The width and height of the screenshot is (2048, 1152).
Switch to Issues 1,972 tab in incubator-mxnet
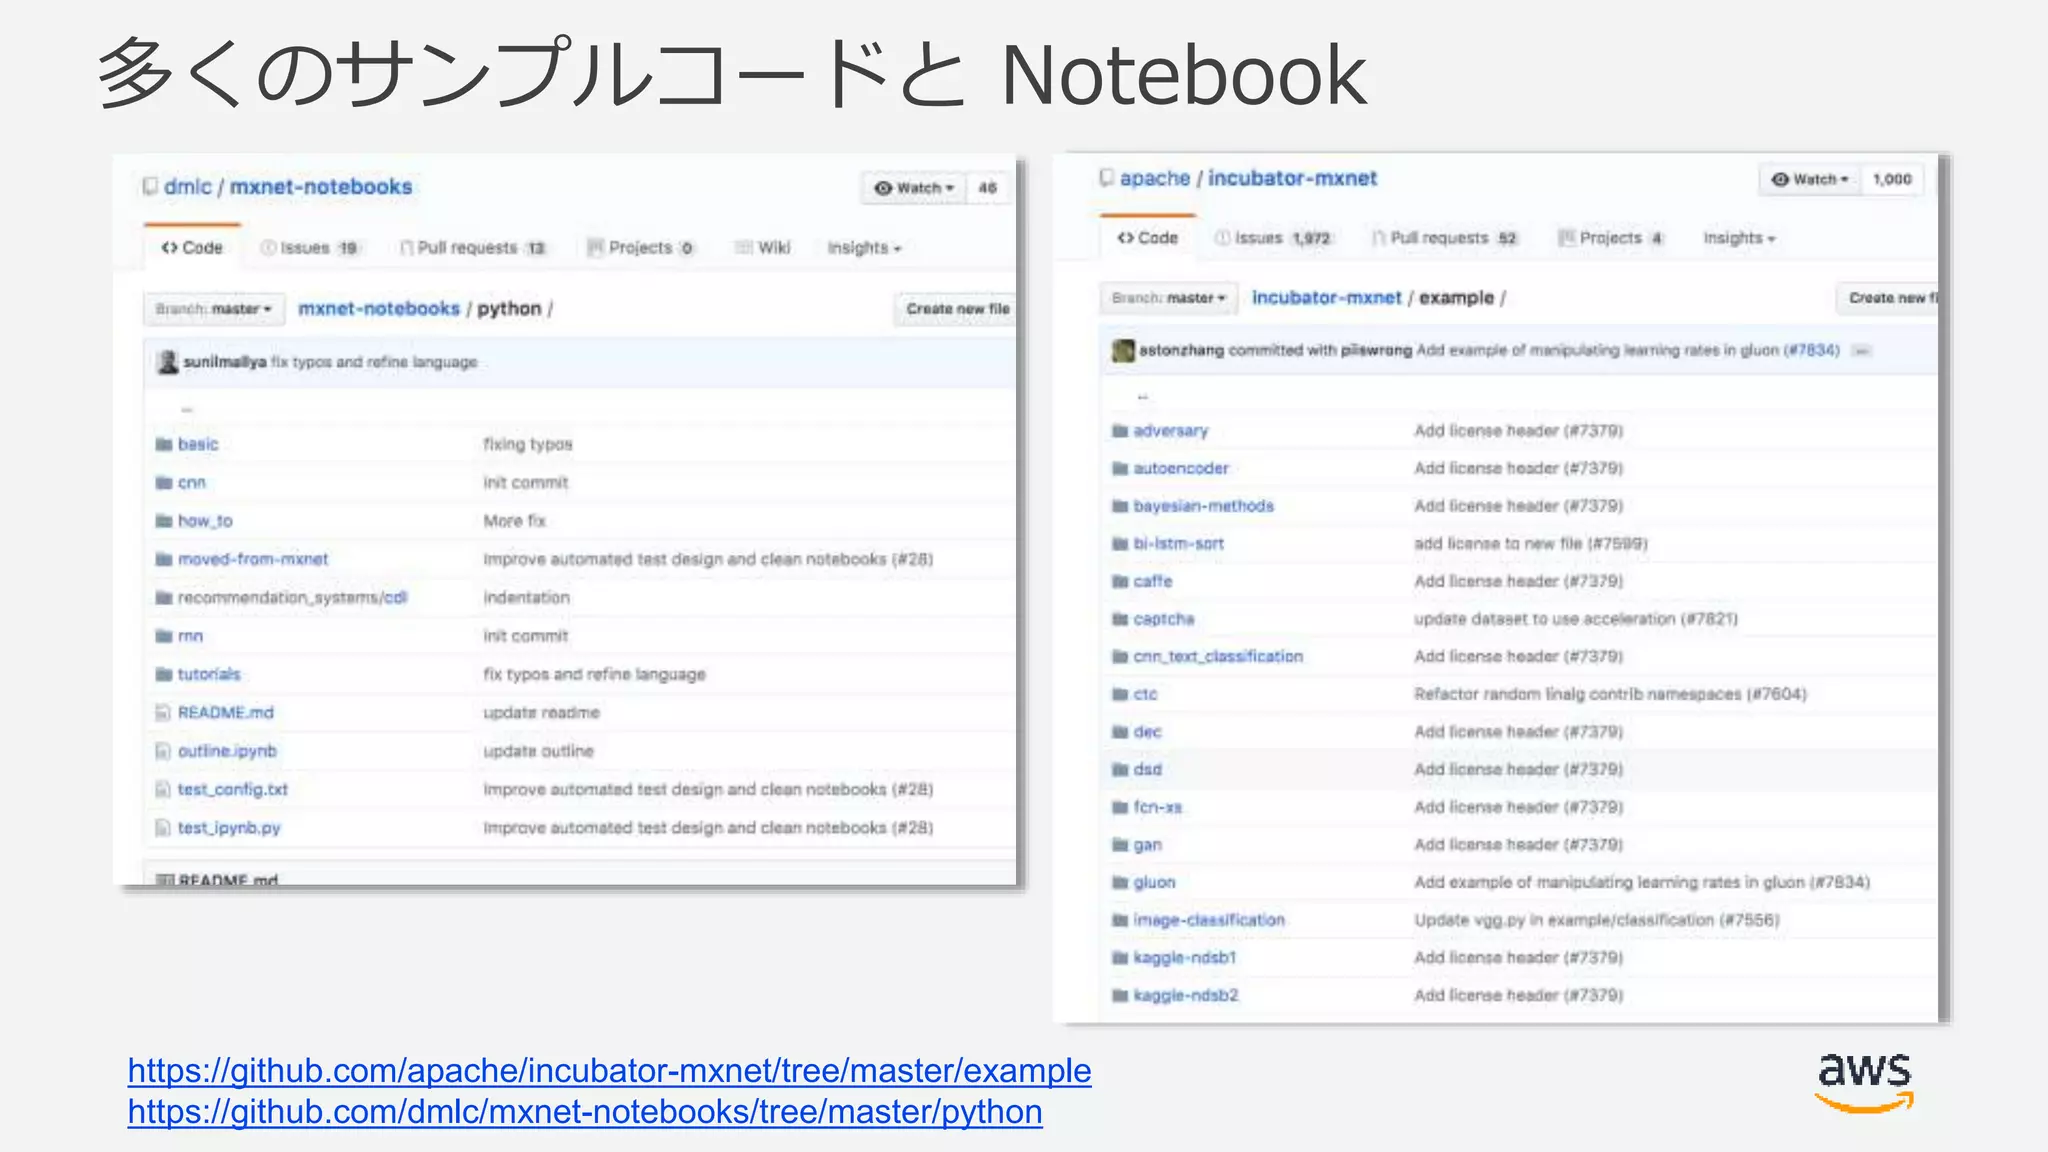[1274, 238]
